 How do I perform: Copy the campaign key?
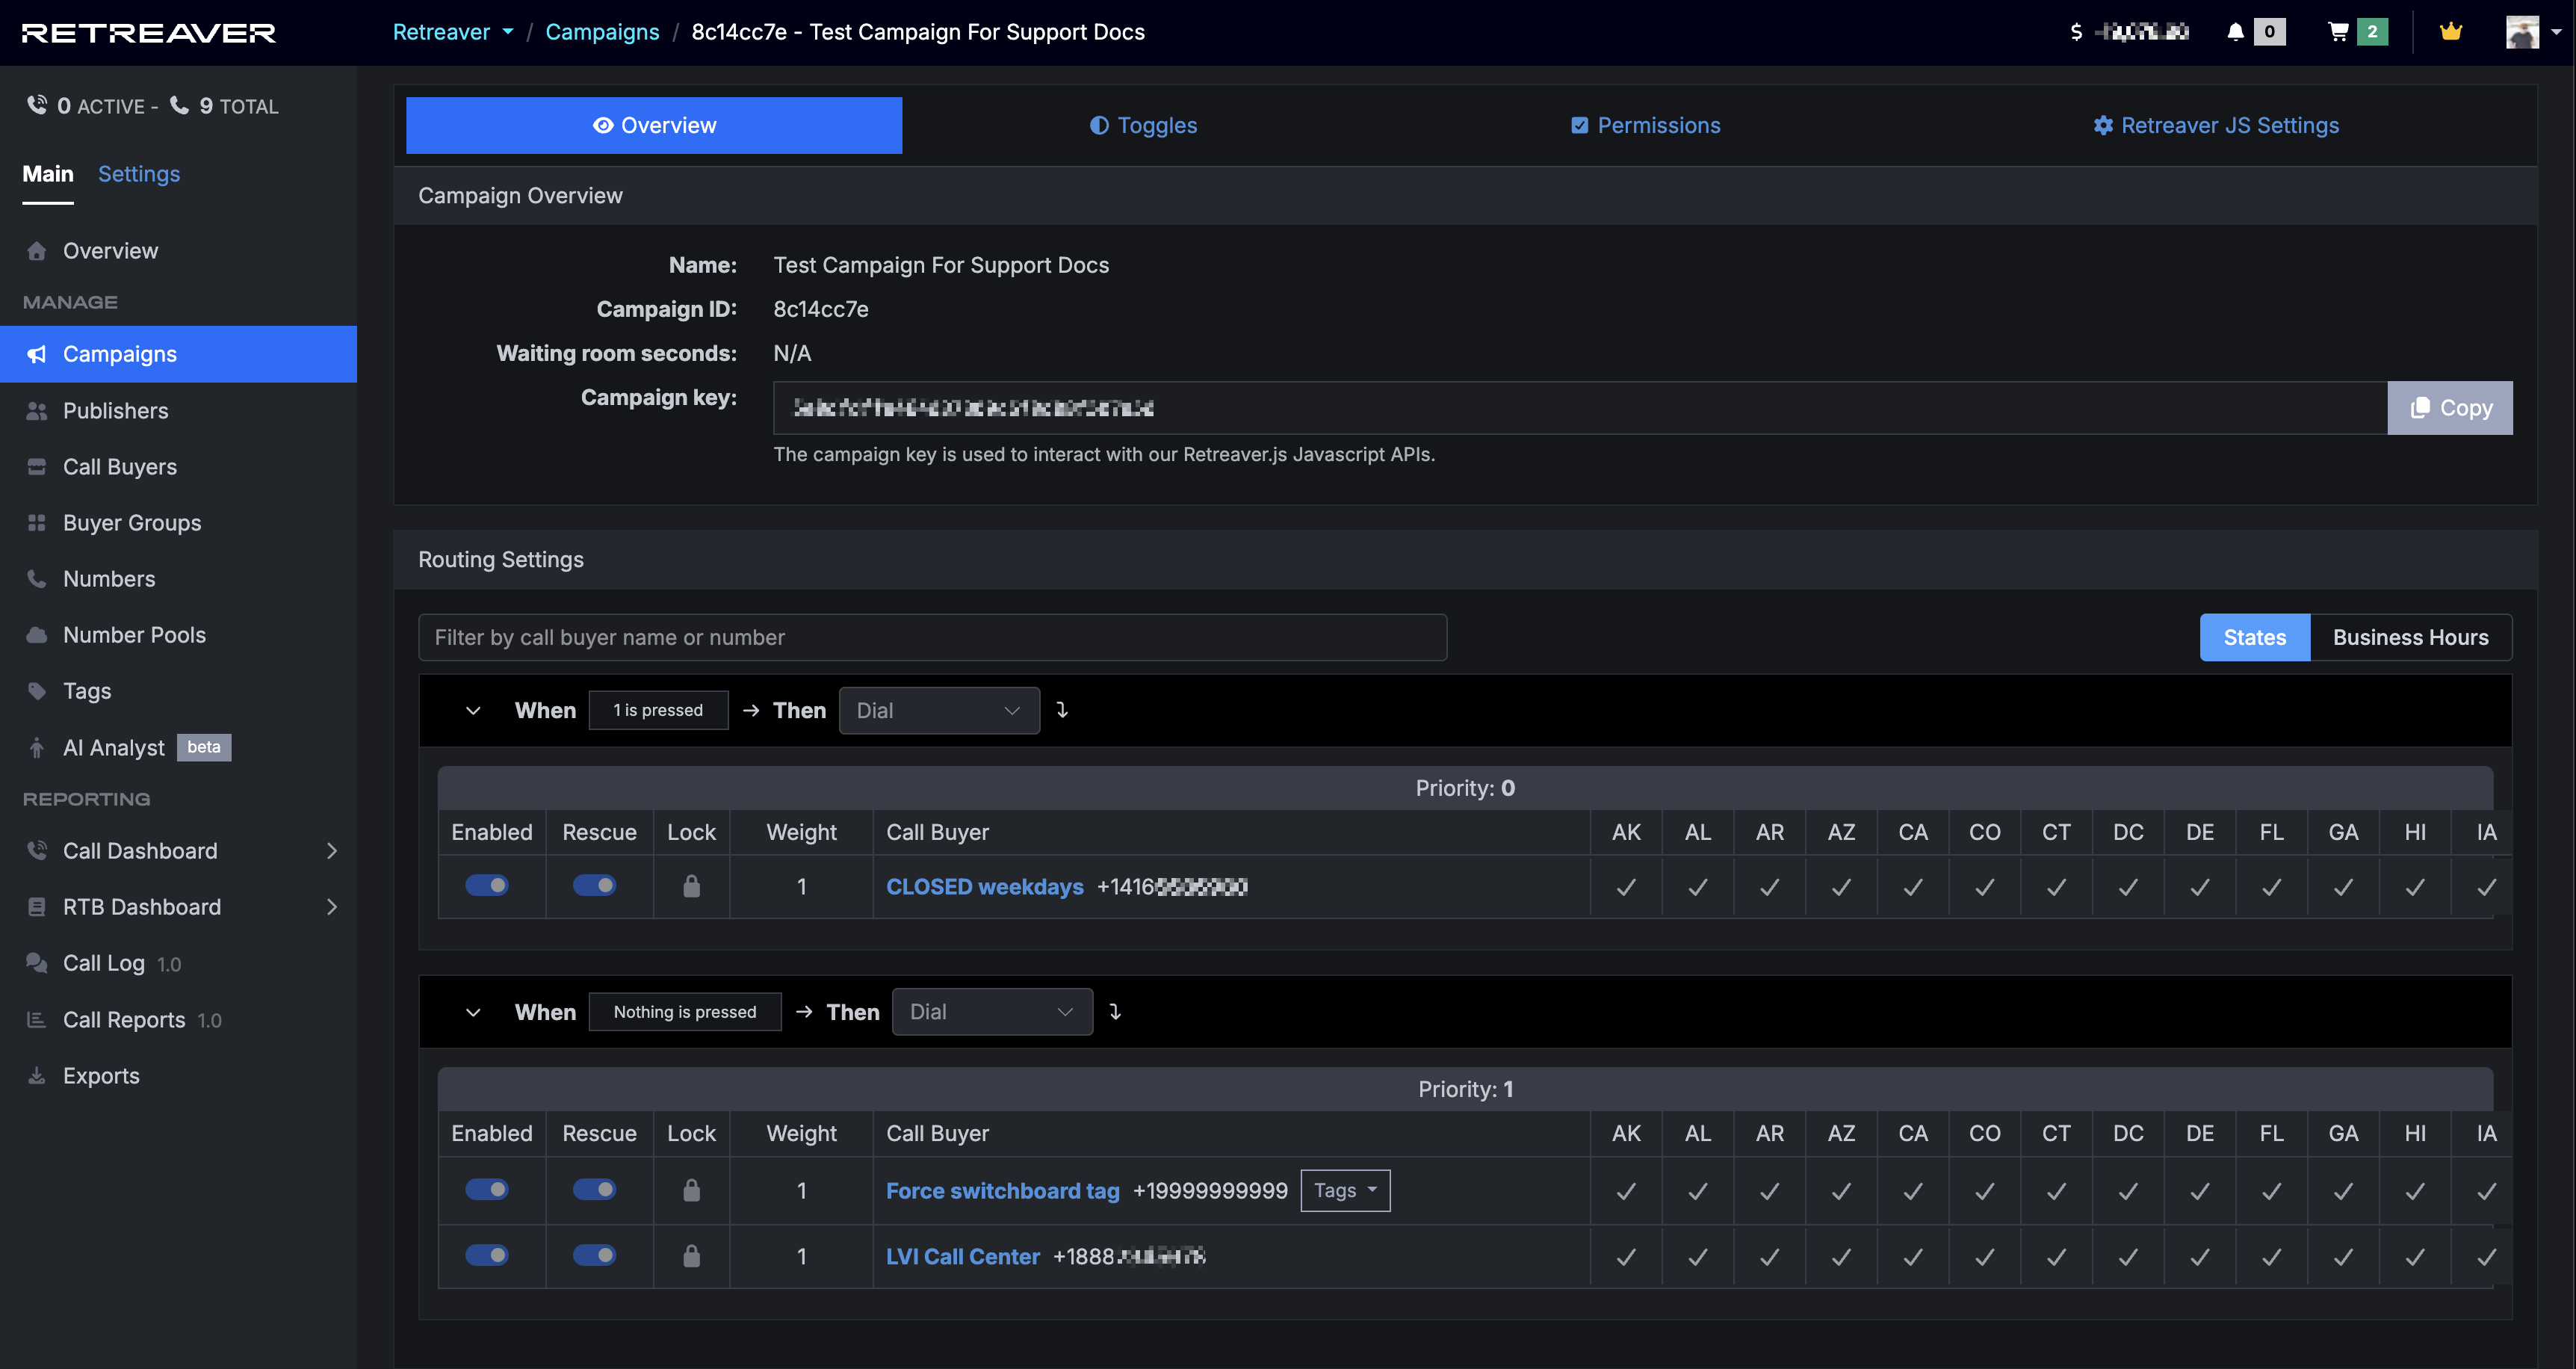2450,408
